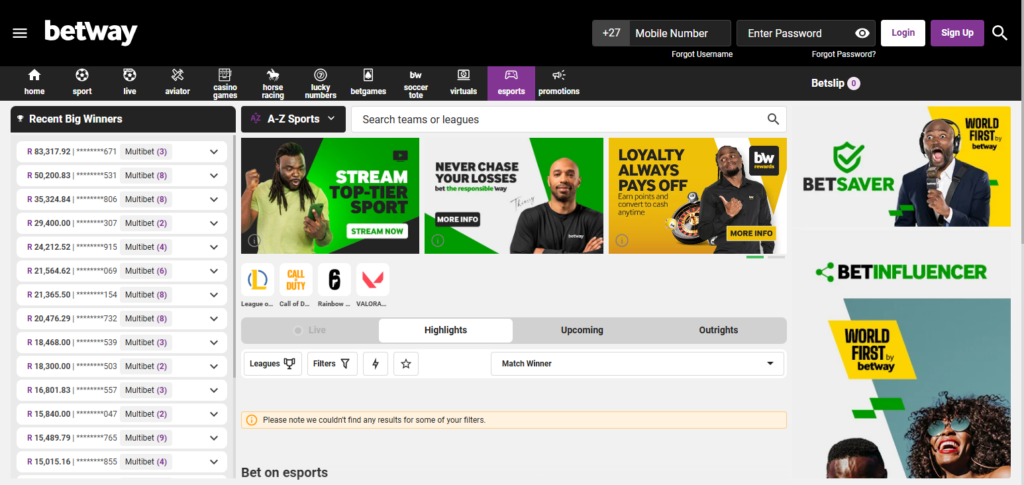Toggle password visibility eye icon
The width and height of the screenshot is (1024, 485).
click(862, 33)
